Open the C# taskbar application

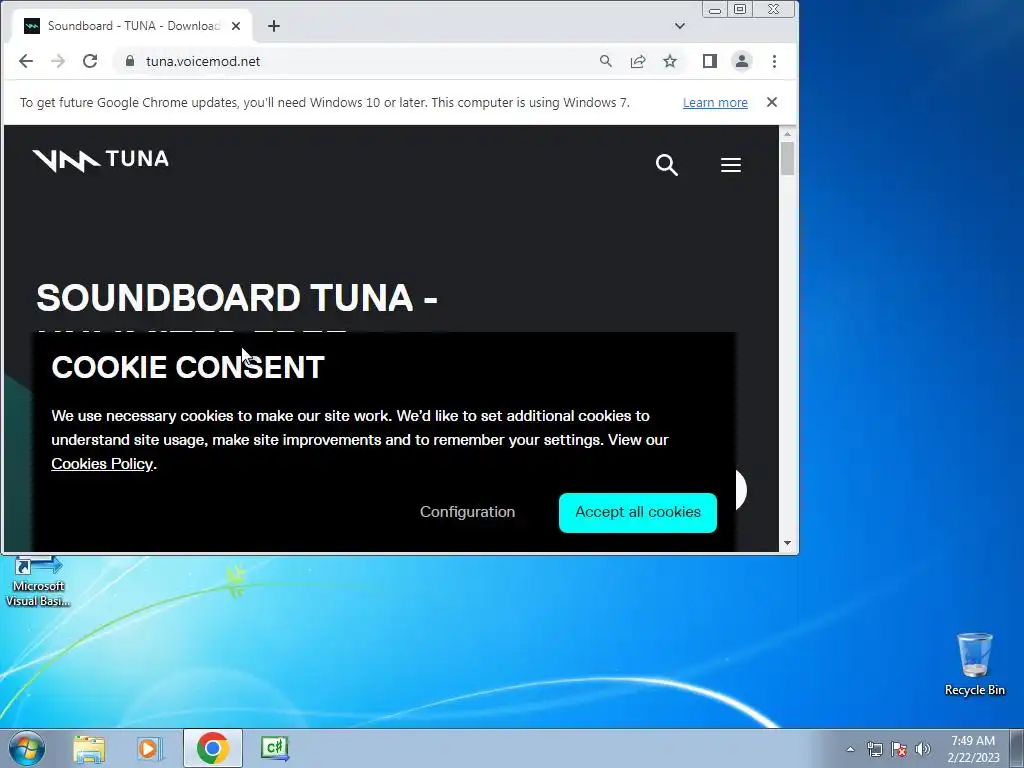coord(275,748)
